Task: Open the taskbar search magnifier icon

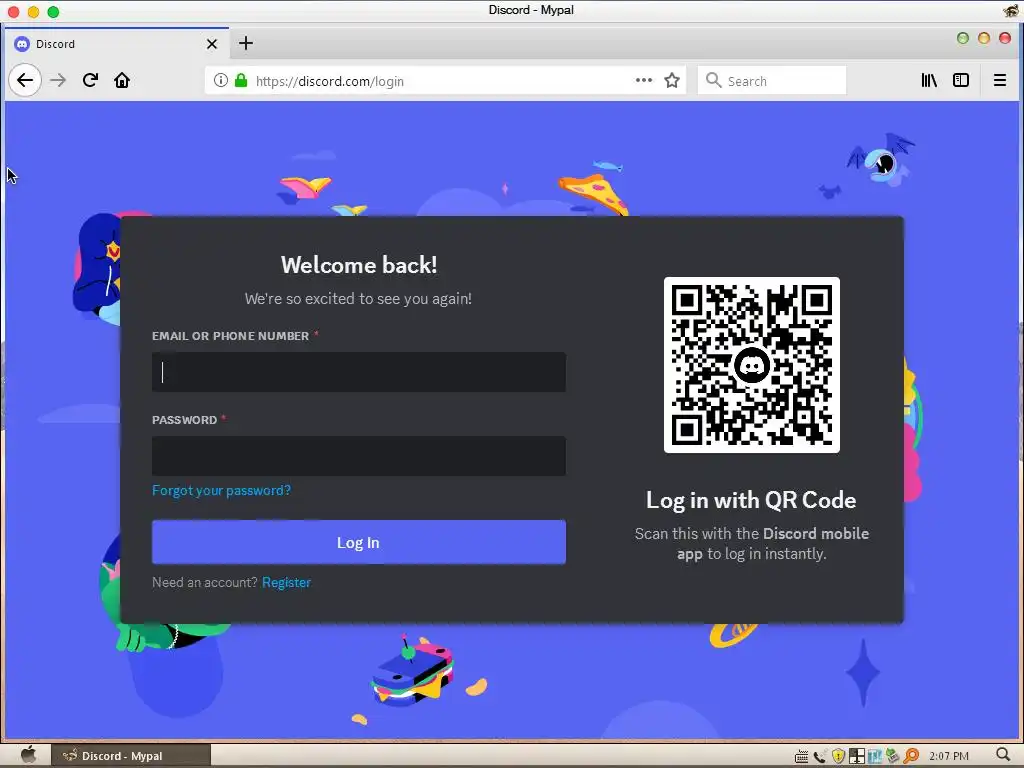Action: pos(1003,756)
